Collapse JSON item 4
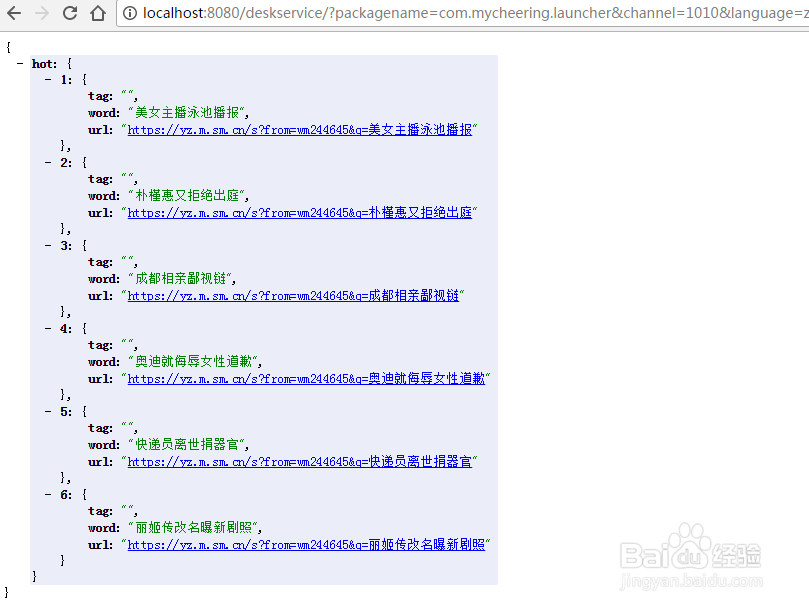809x609 pixels. (x=48, y=329)
